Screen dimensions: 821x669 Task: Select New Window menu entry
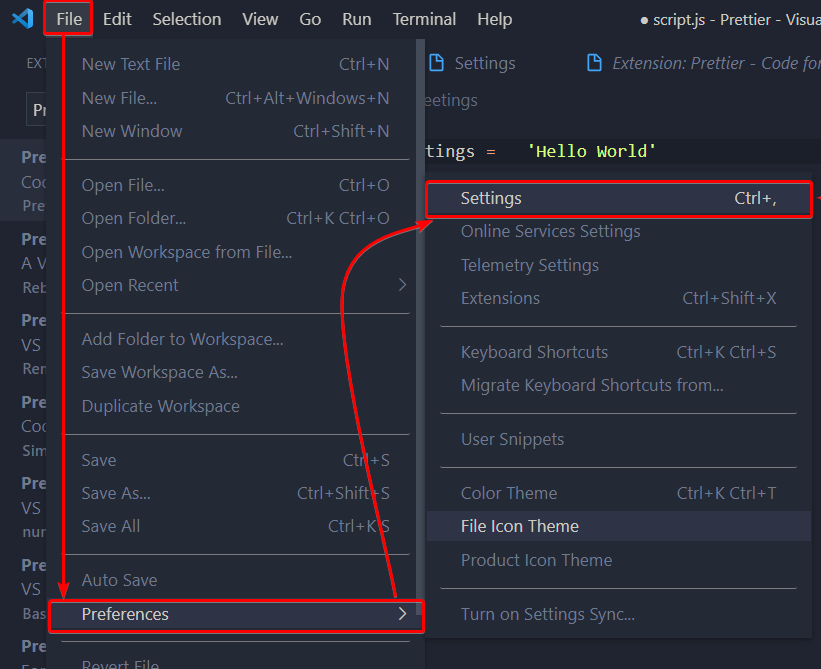pyautogui.click(x=236, y=131)
